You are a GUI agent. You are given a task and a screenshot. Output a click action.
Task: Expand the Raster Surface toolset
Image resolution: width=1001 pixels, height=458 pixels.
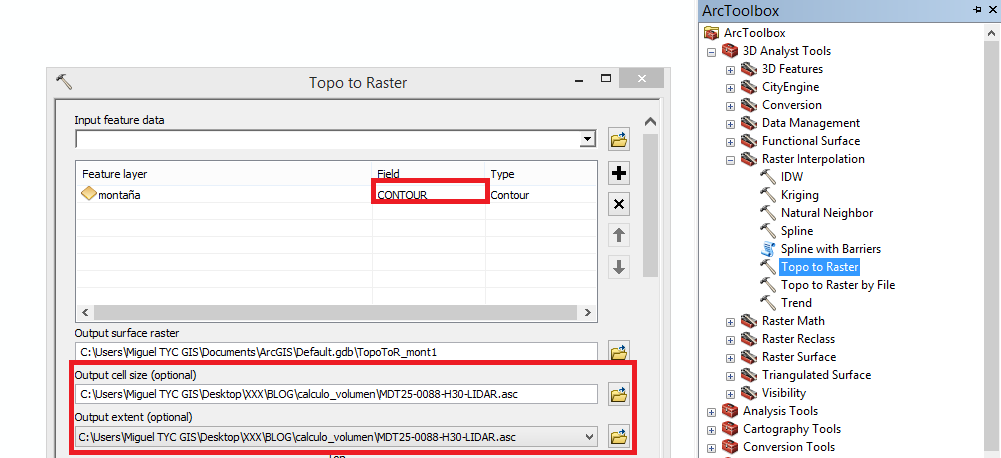[731, 357]
